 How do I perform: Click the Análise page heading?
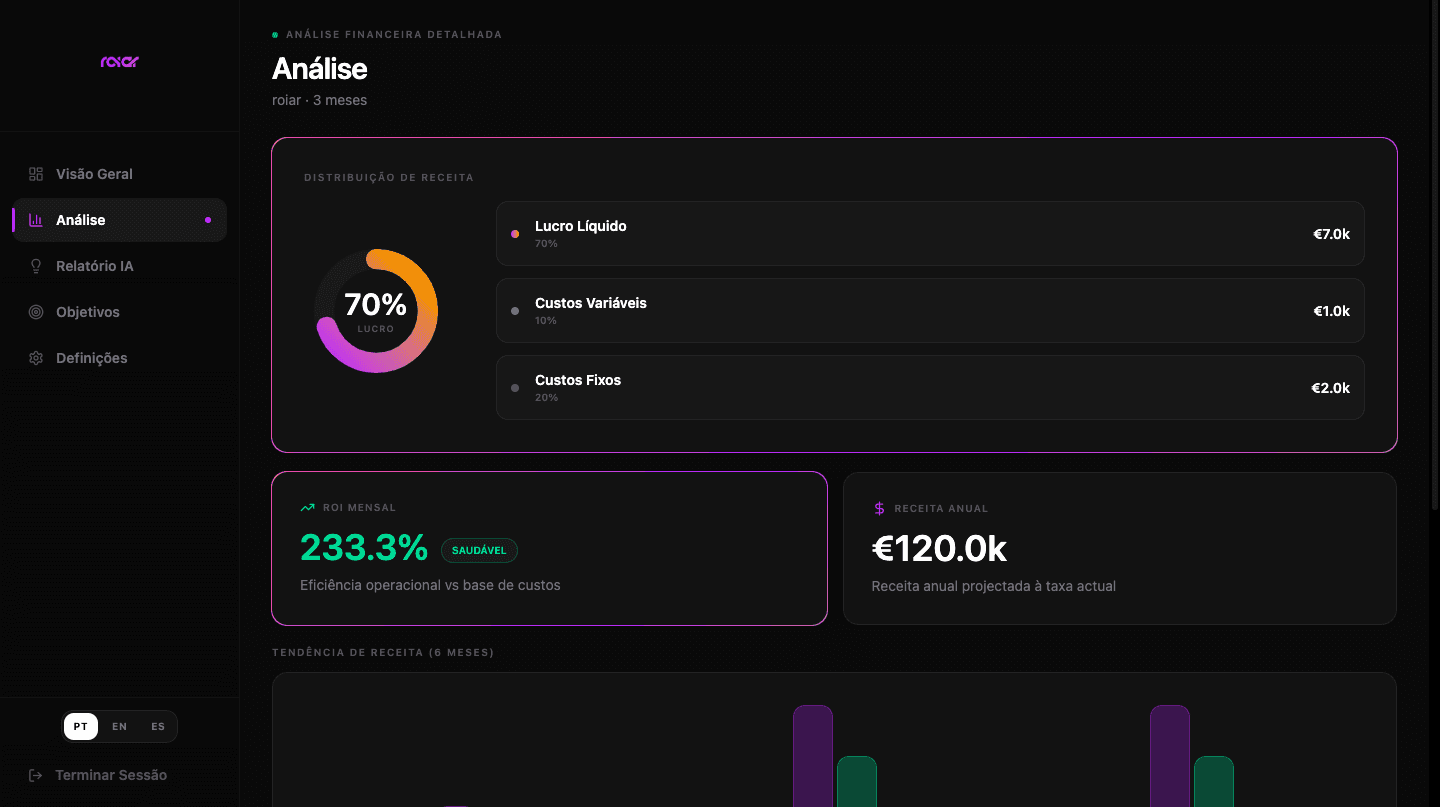pyautogui.click(x=320, y=69)
